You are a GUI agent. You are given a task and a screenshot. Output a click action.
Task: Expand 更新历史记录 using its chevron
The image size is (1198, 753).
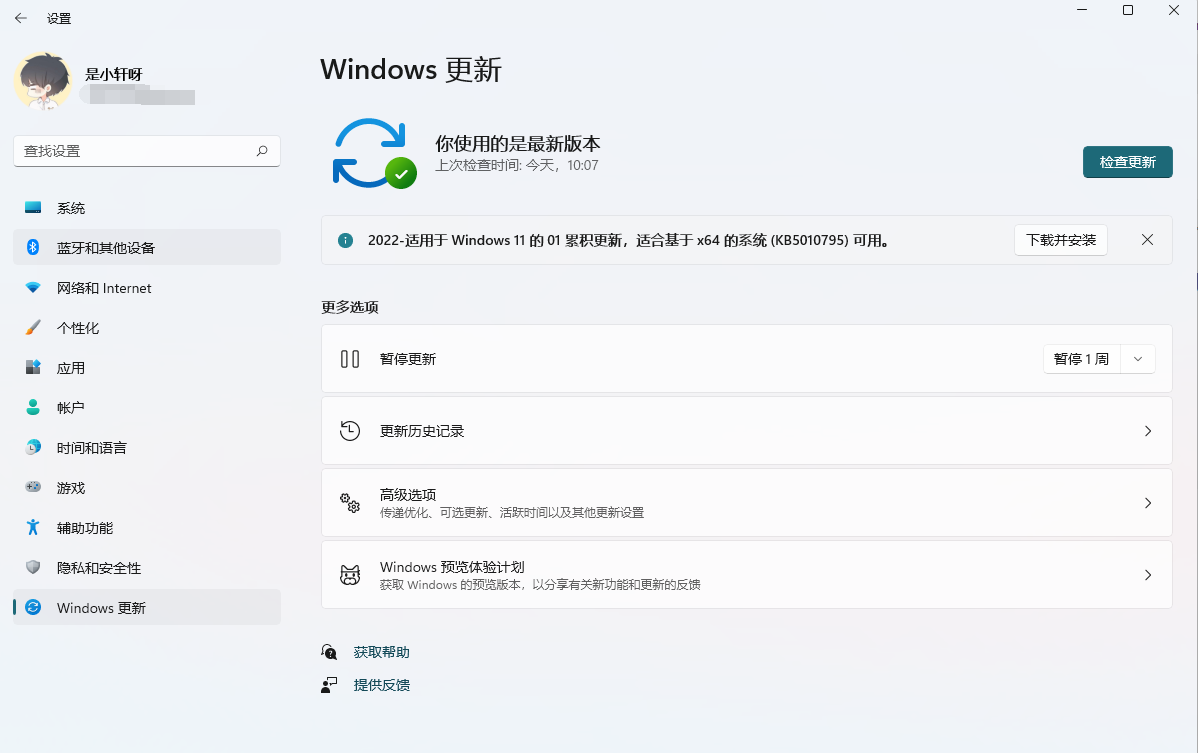coord(1147,430)
